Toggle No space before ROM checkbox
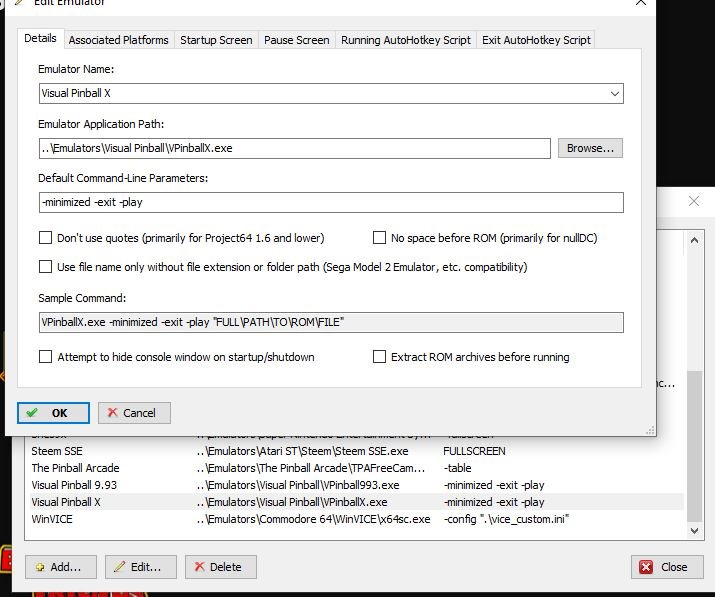 click(379, 238)
